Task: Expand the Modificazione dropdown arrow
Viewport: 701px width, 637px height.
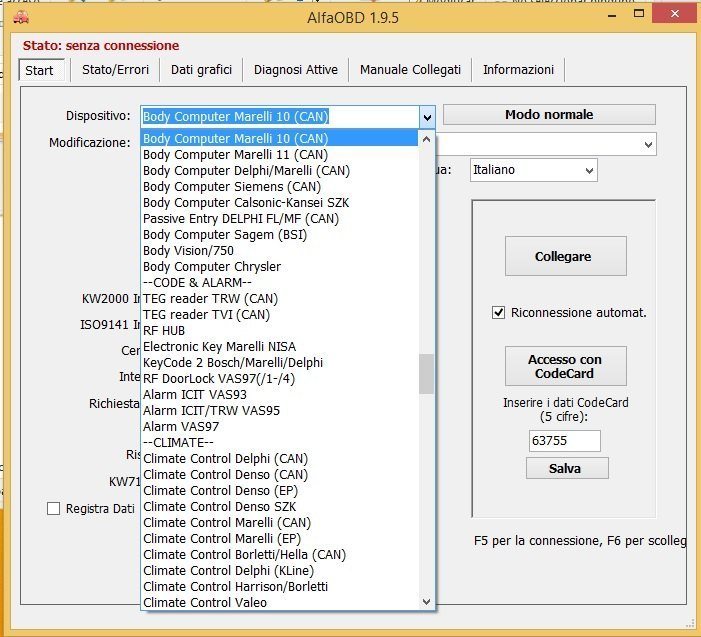Action: click(648, 144)
